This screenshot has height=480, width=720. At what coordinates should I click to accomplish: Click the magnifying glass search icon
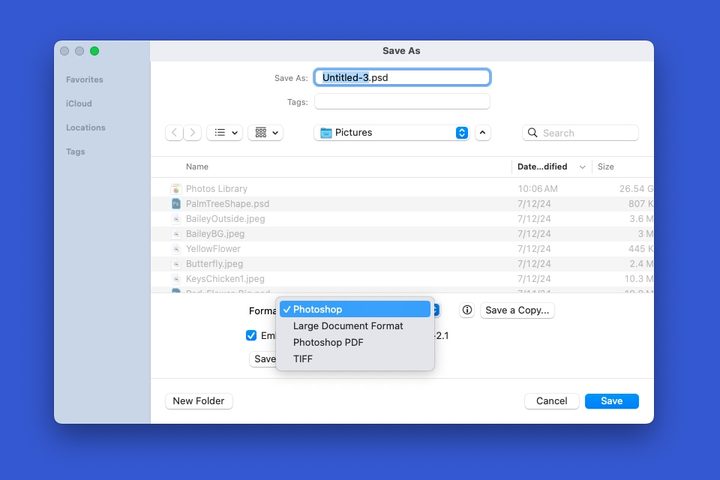click(533, 133)
